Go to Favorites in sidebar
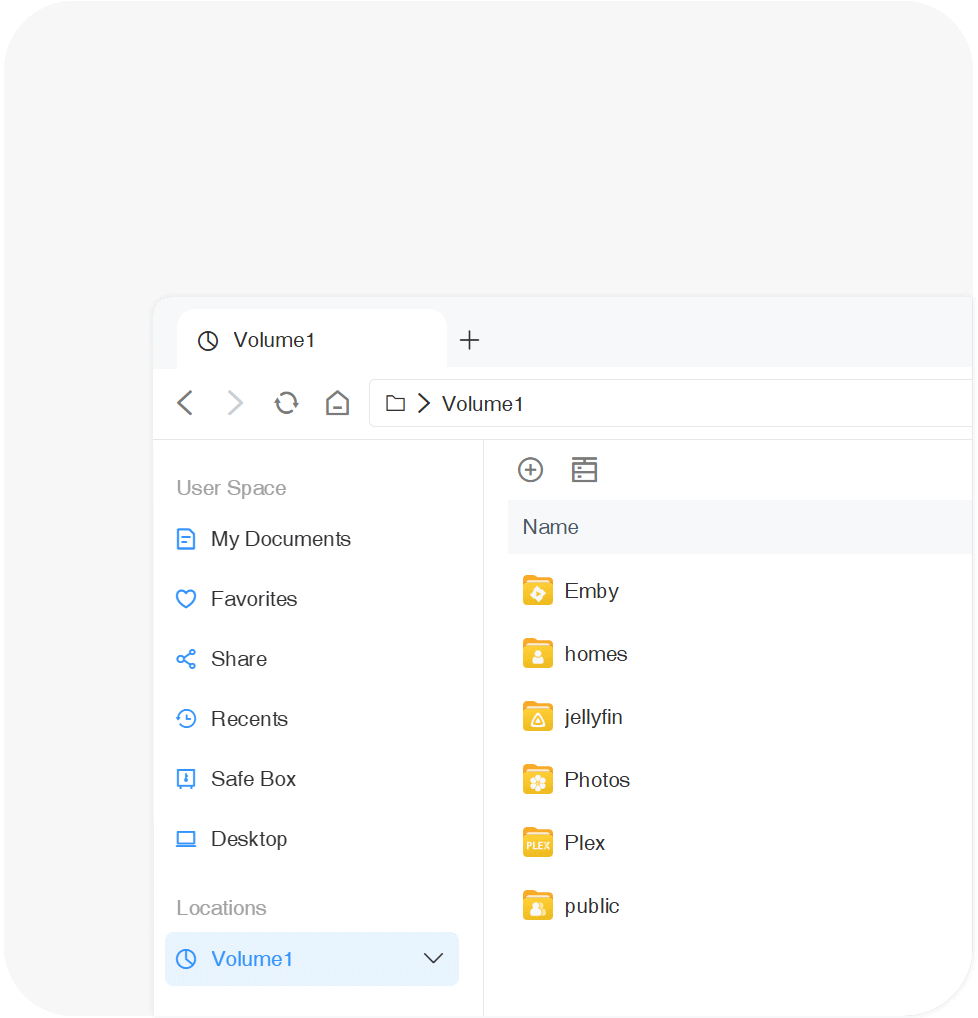 coord(254,599)
